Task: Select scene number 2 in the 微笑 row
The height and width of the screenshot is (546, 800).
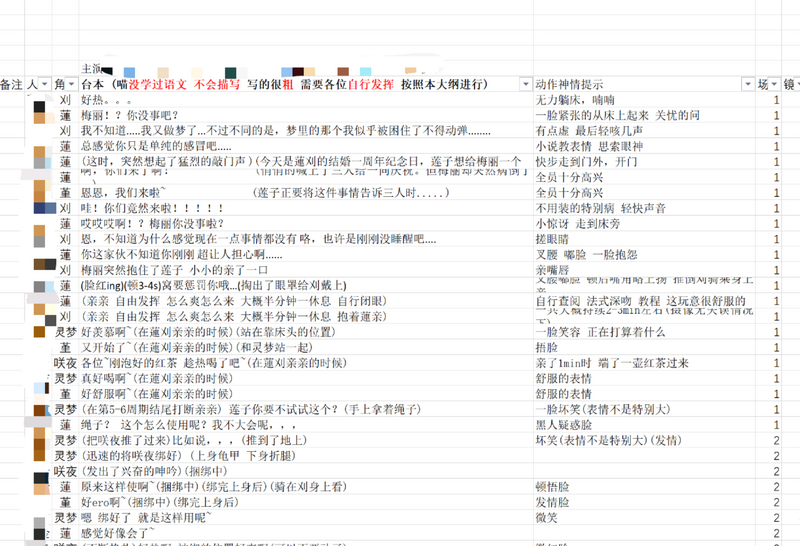Action: (768, 518)
